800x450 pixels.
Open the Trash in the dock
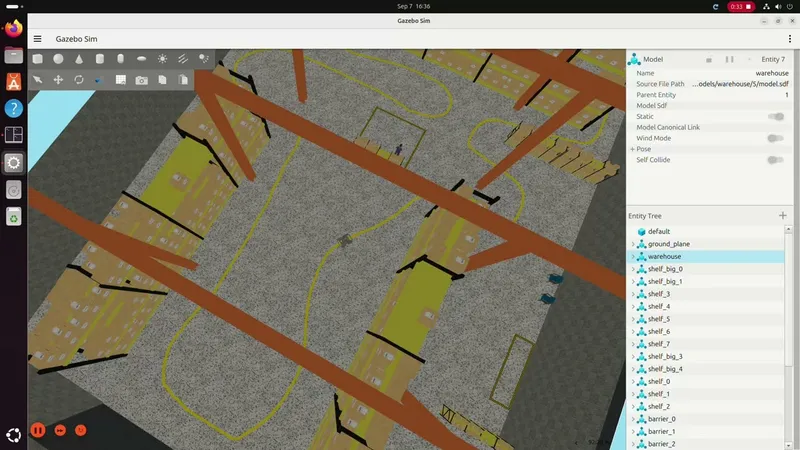14,217
